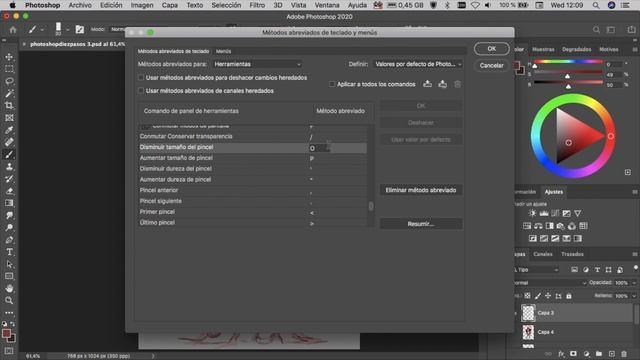Open the brush preset picker arrow

tap(67, 29)
